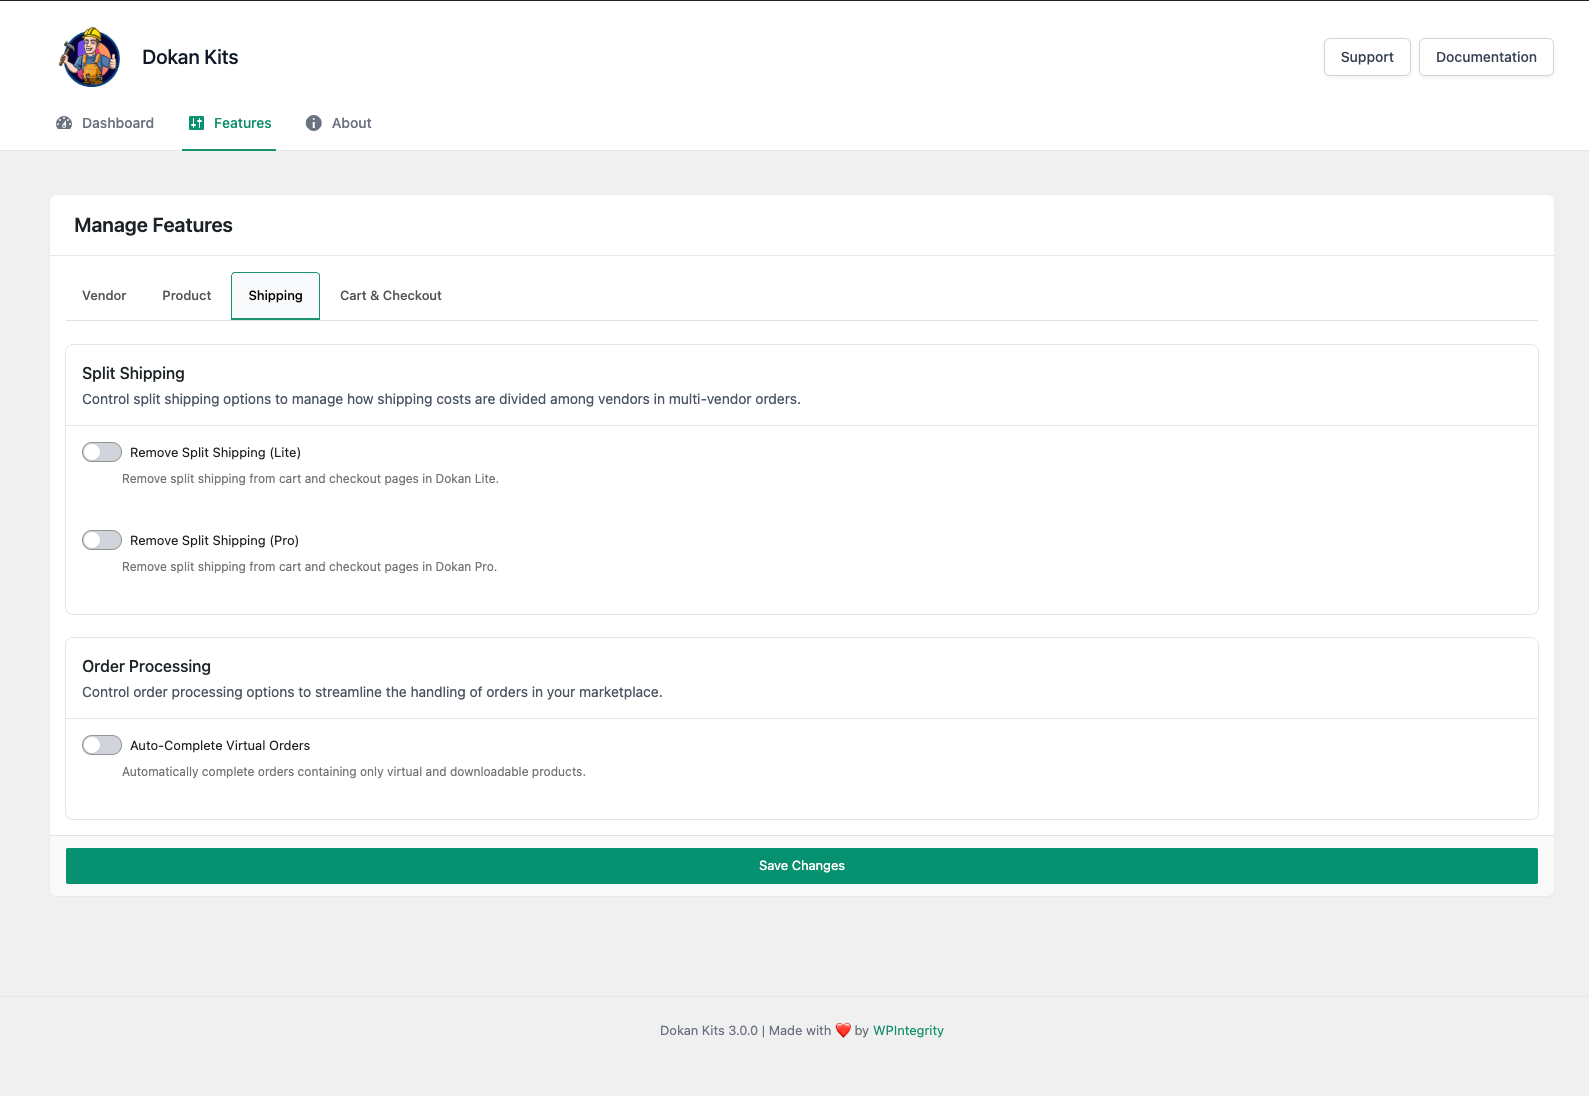Click the Split Shipping section heading
1589x1096 pixels.
click(x=133, y=373)
